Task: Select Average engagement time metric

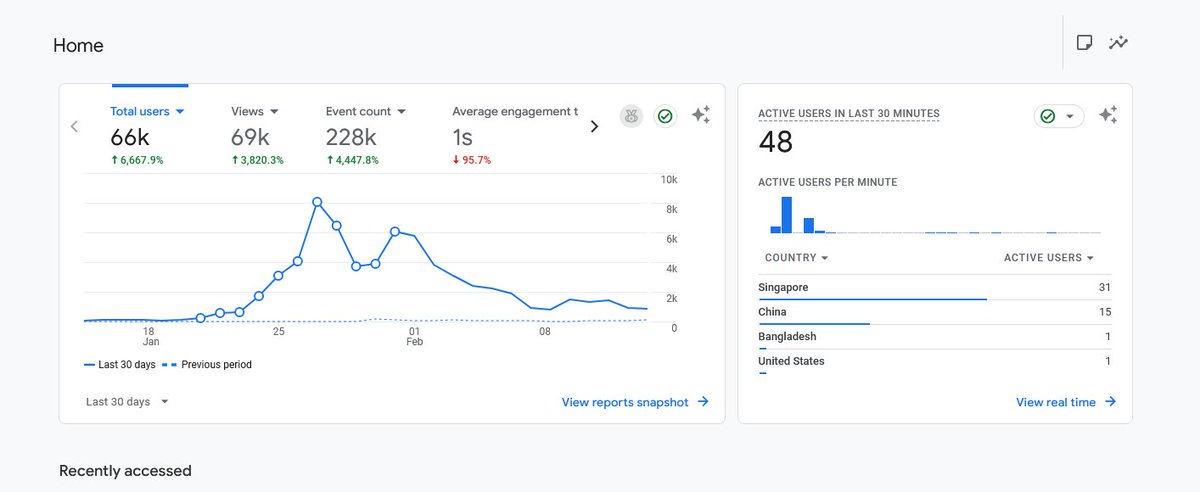Action: (515, 112)
